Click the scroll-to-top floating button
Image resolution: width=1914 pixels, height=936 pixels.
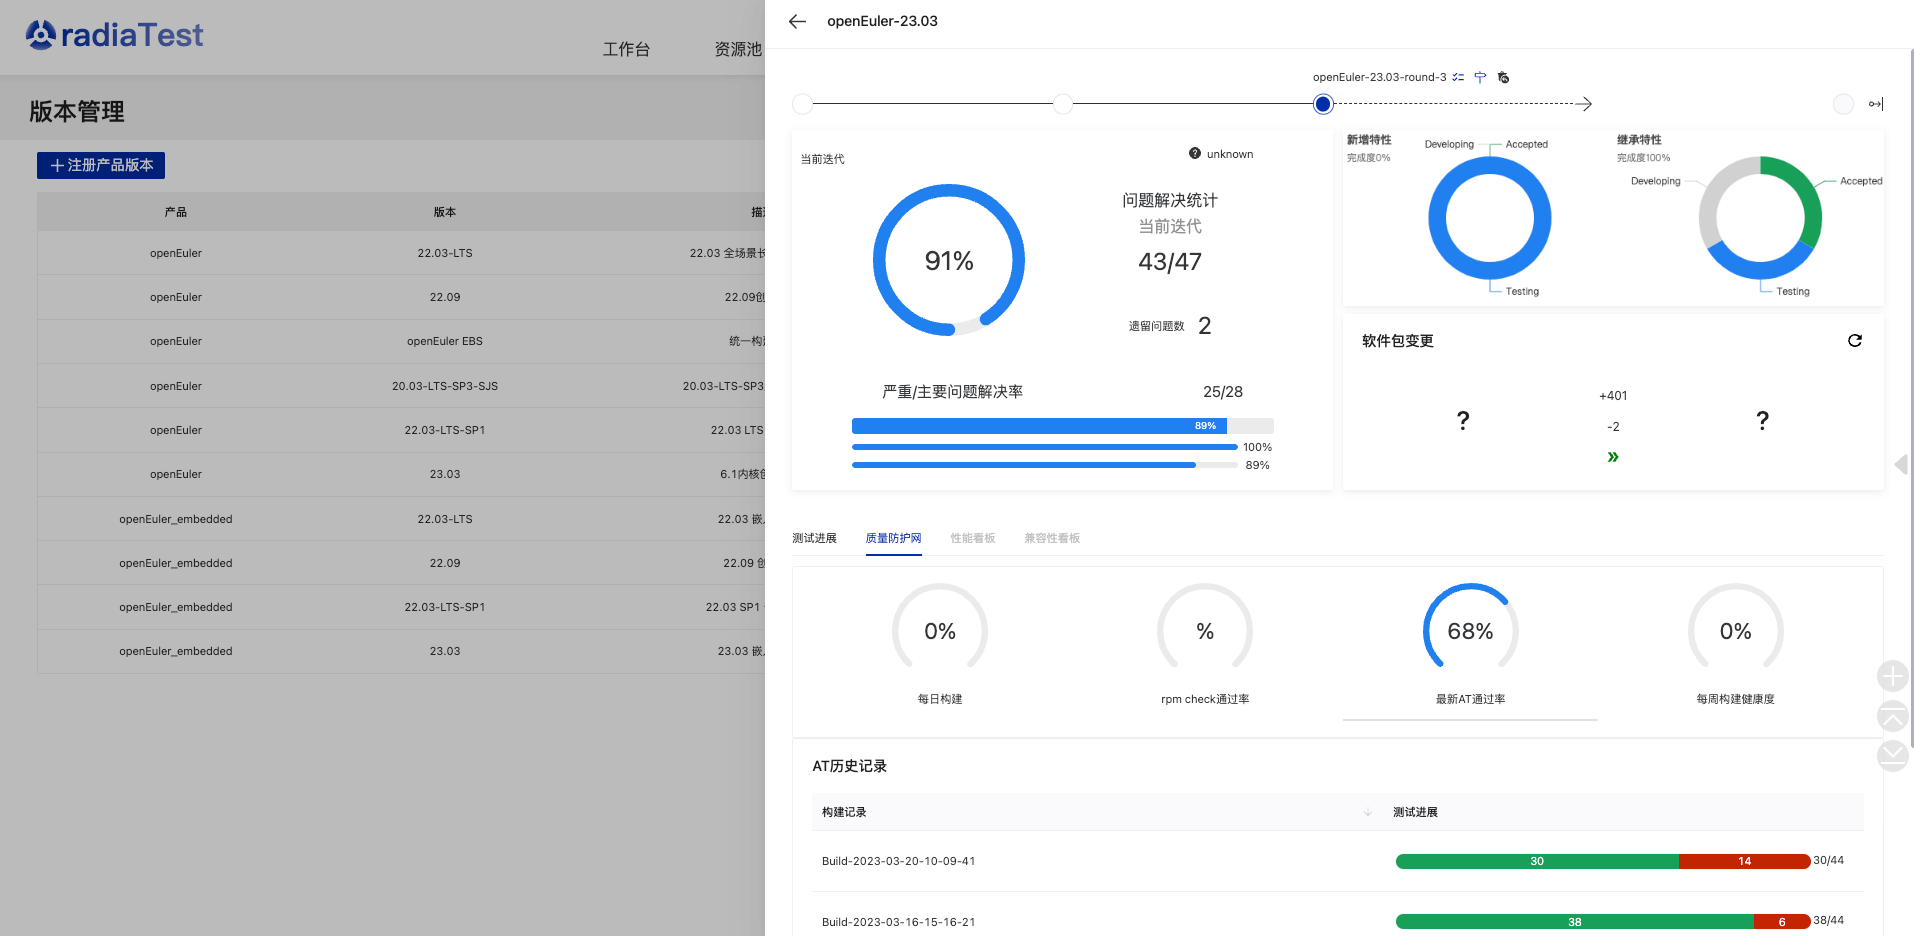coord(1892,716)
